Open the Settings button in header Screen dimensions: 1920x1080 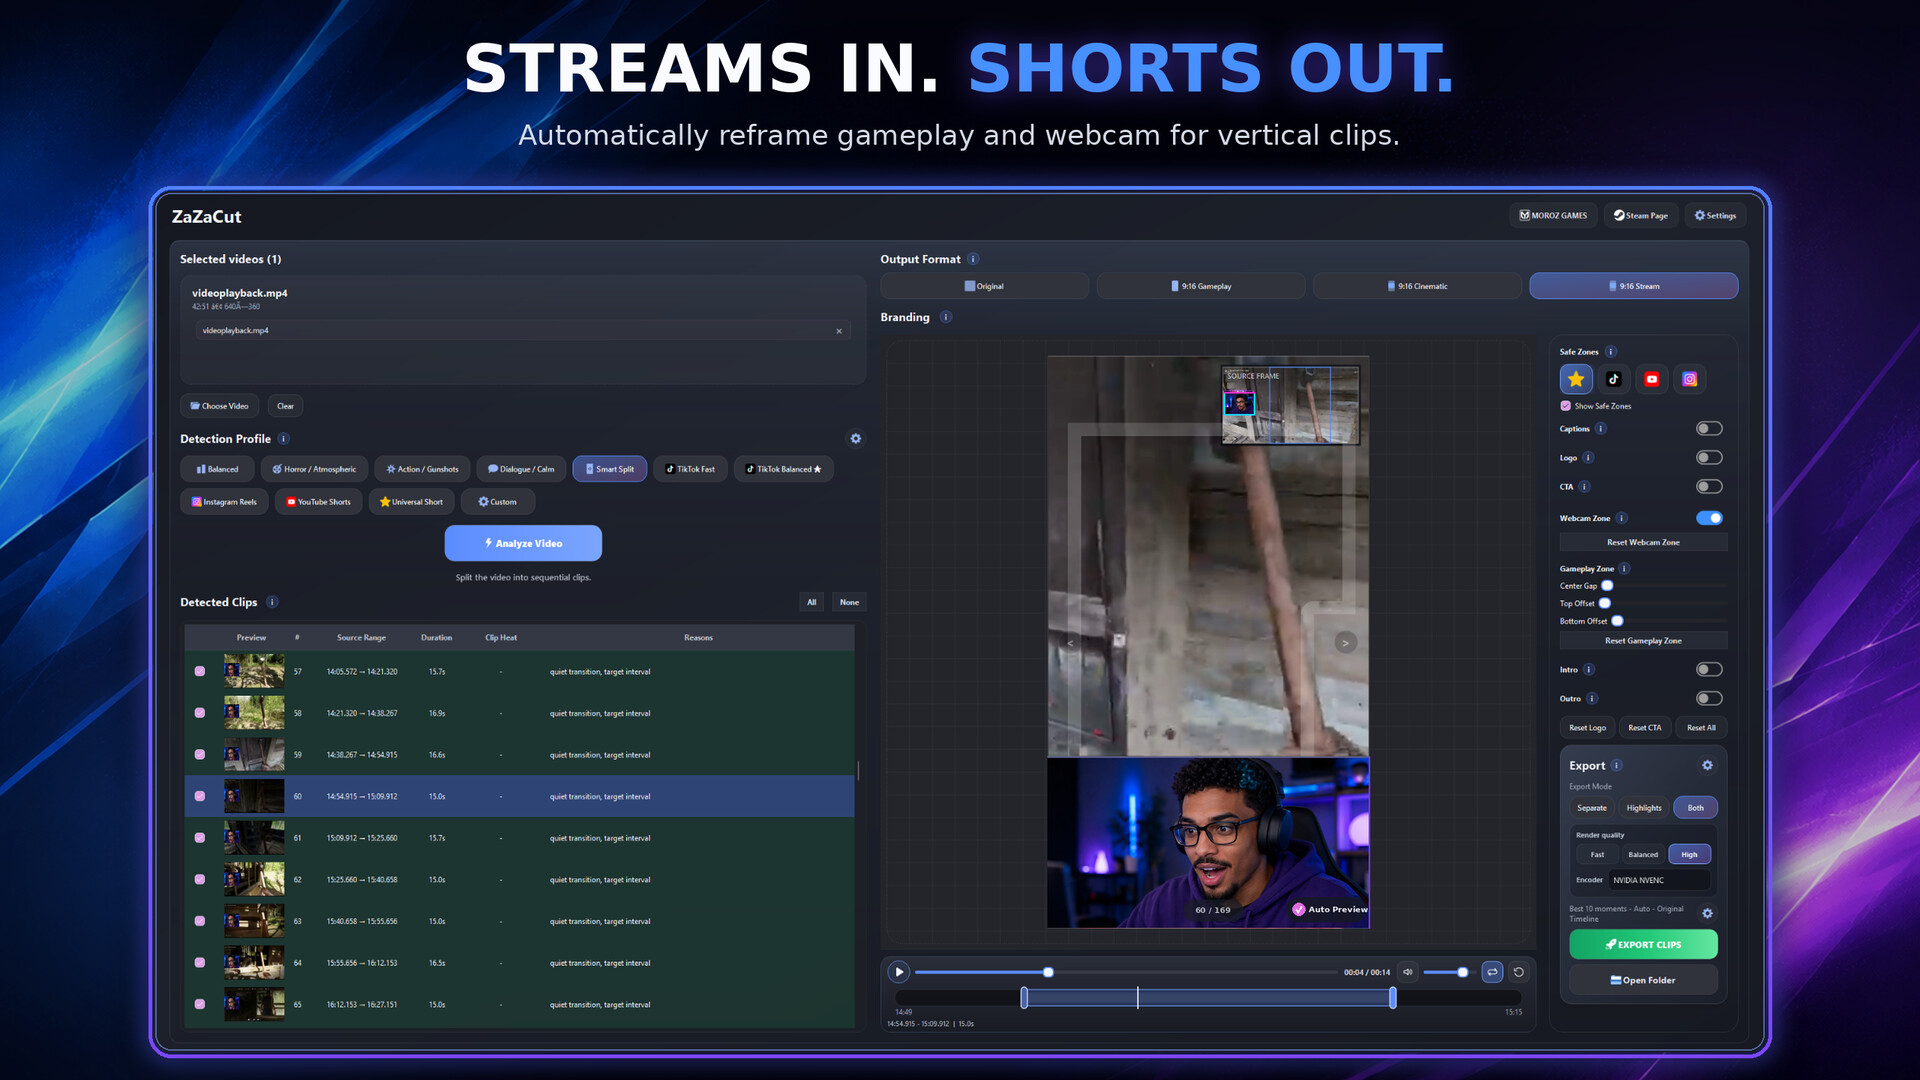(x=1715, y=216)
